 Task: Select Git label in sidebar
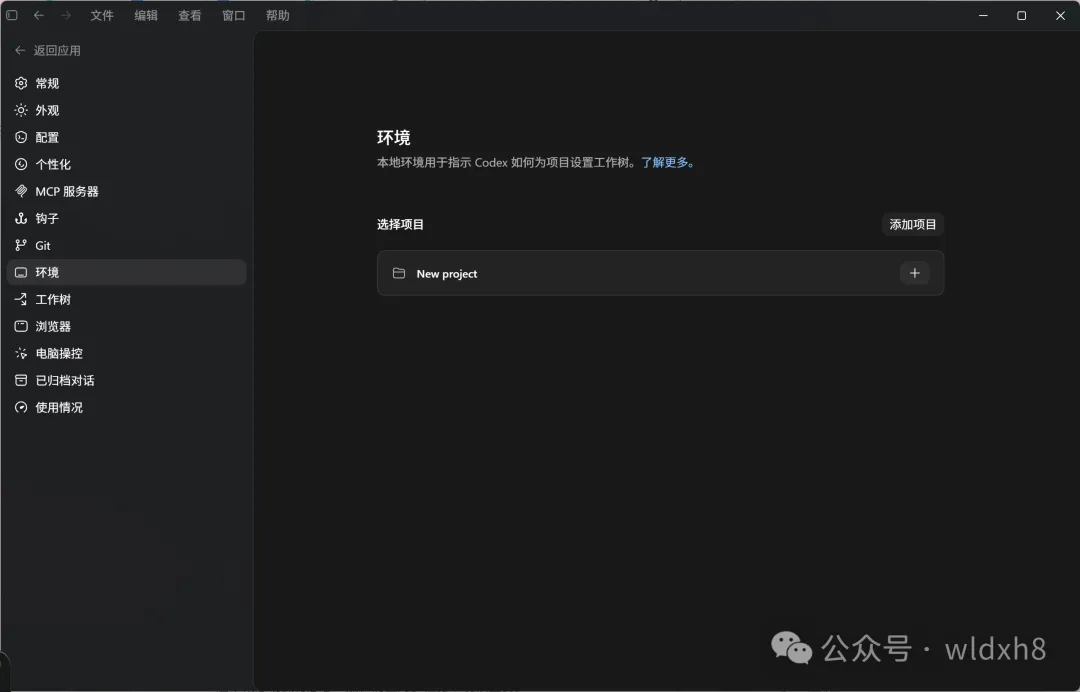click(x=43, y=245)
